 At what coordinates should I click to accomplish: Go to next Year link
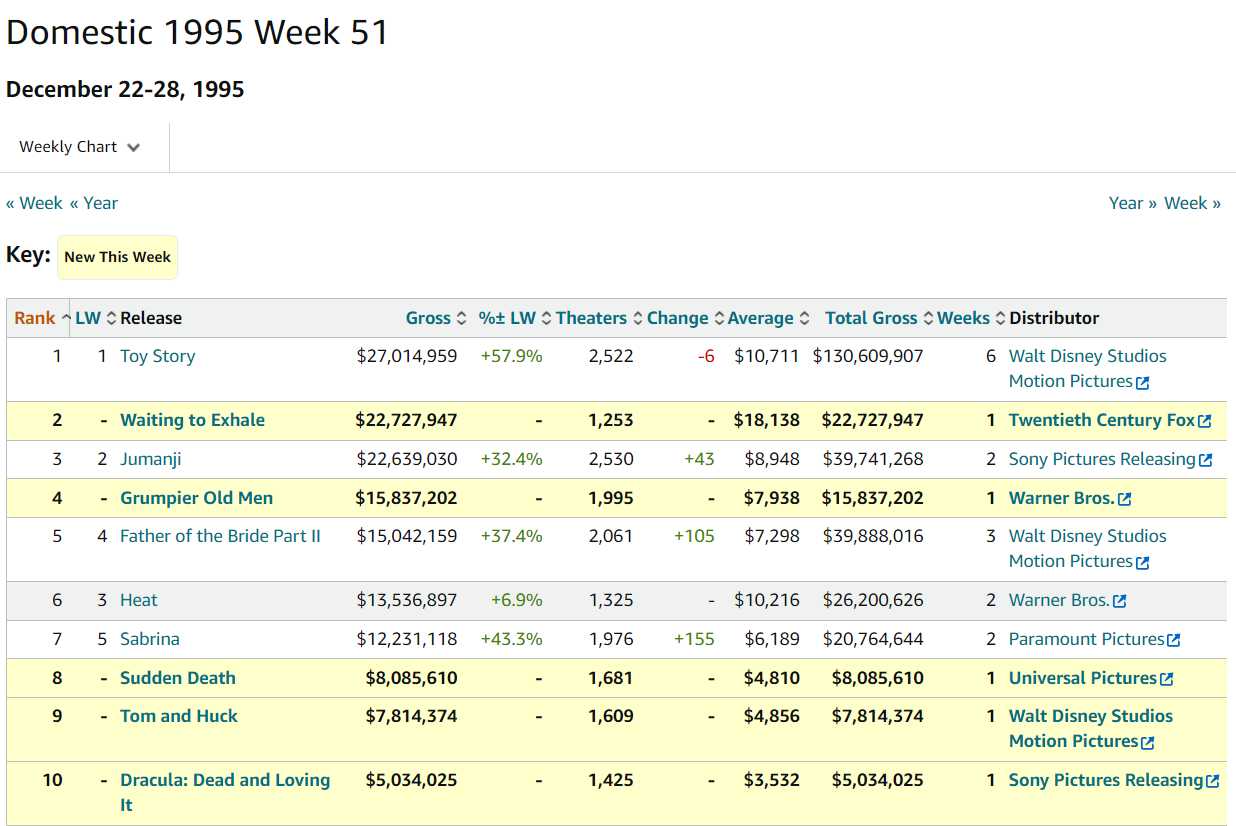pos(1132,203)
